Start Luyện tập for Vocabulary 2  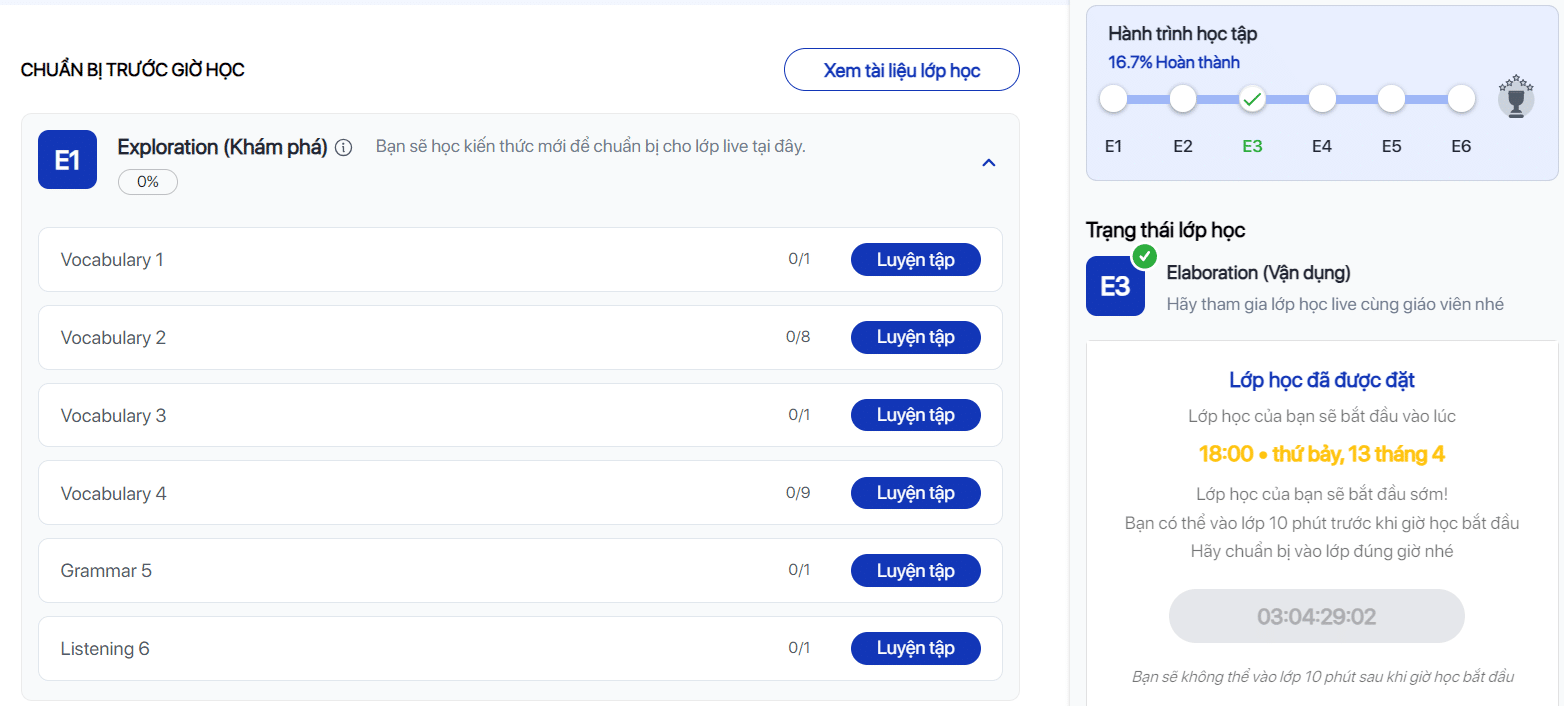(x=916, y=337)
